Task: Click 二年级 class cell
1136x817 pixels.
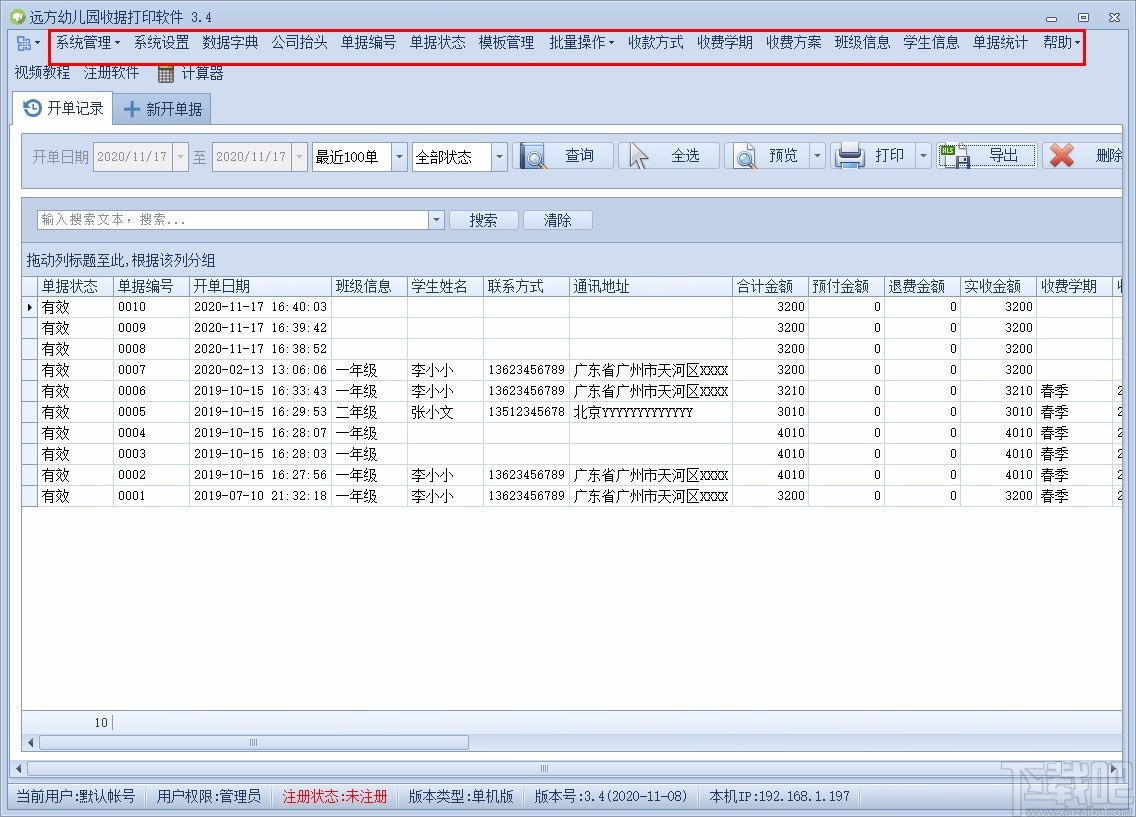Action: coord(369,412)
